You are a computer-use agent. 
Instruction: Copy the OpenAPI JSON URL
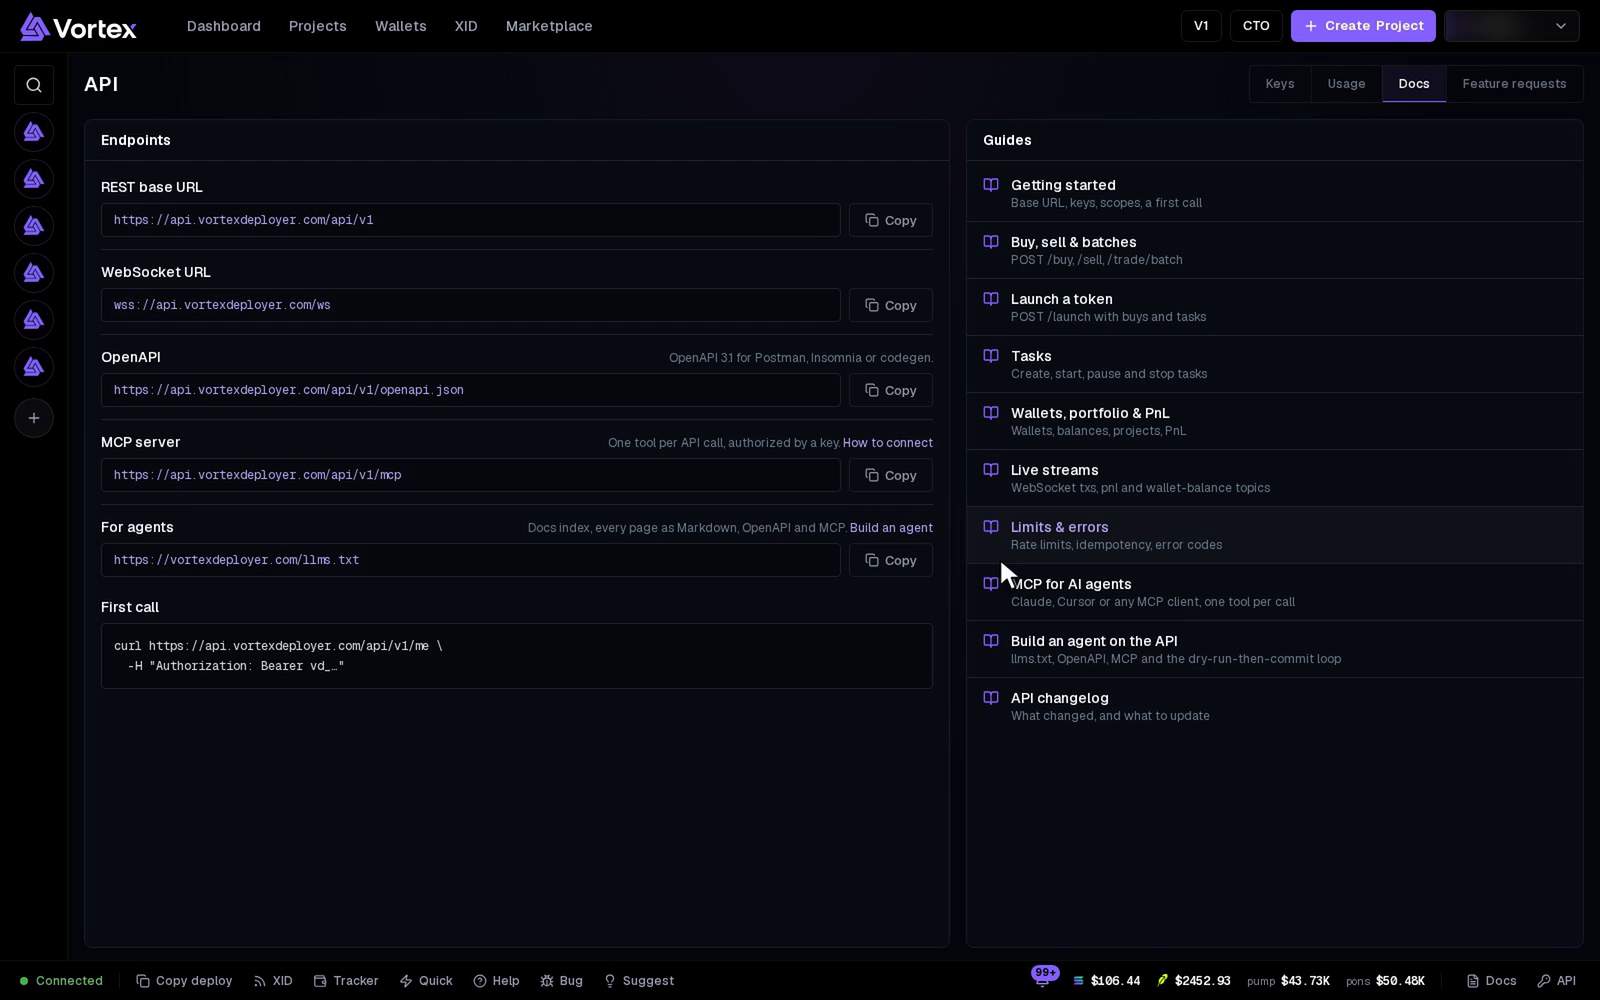click(x=891, y=390)
